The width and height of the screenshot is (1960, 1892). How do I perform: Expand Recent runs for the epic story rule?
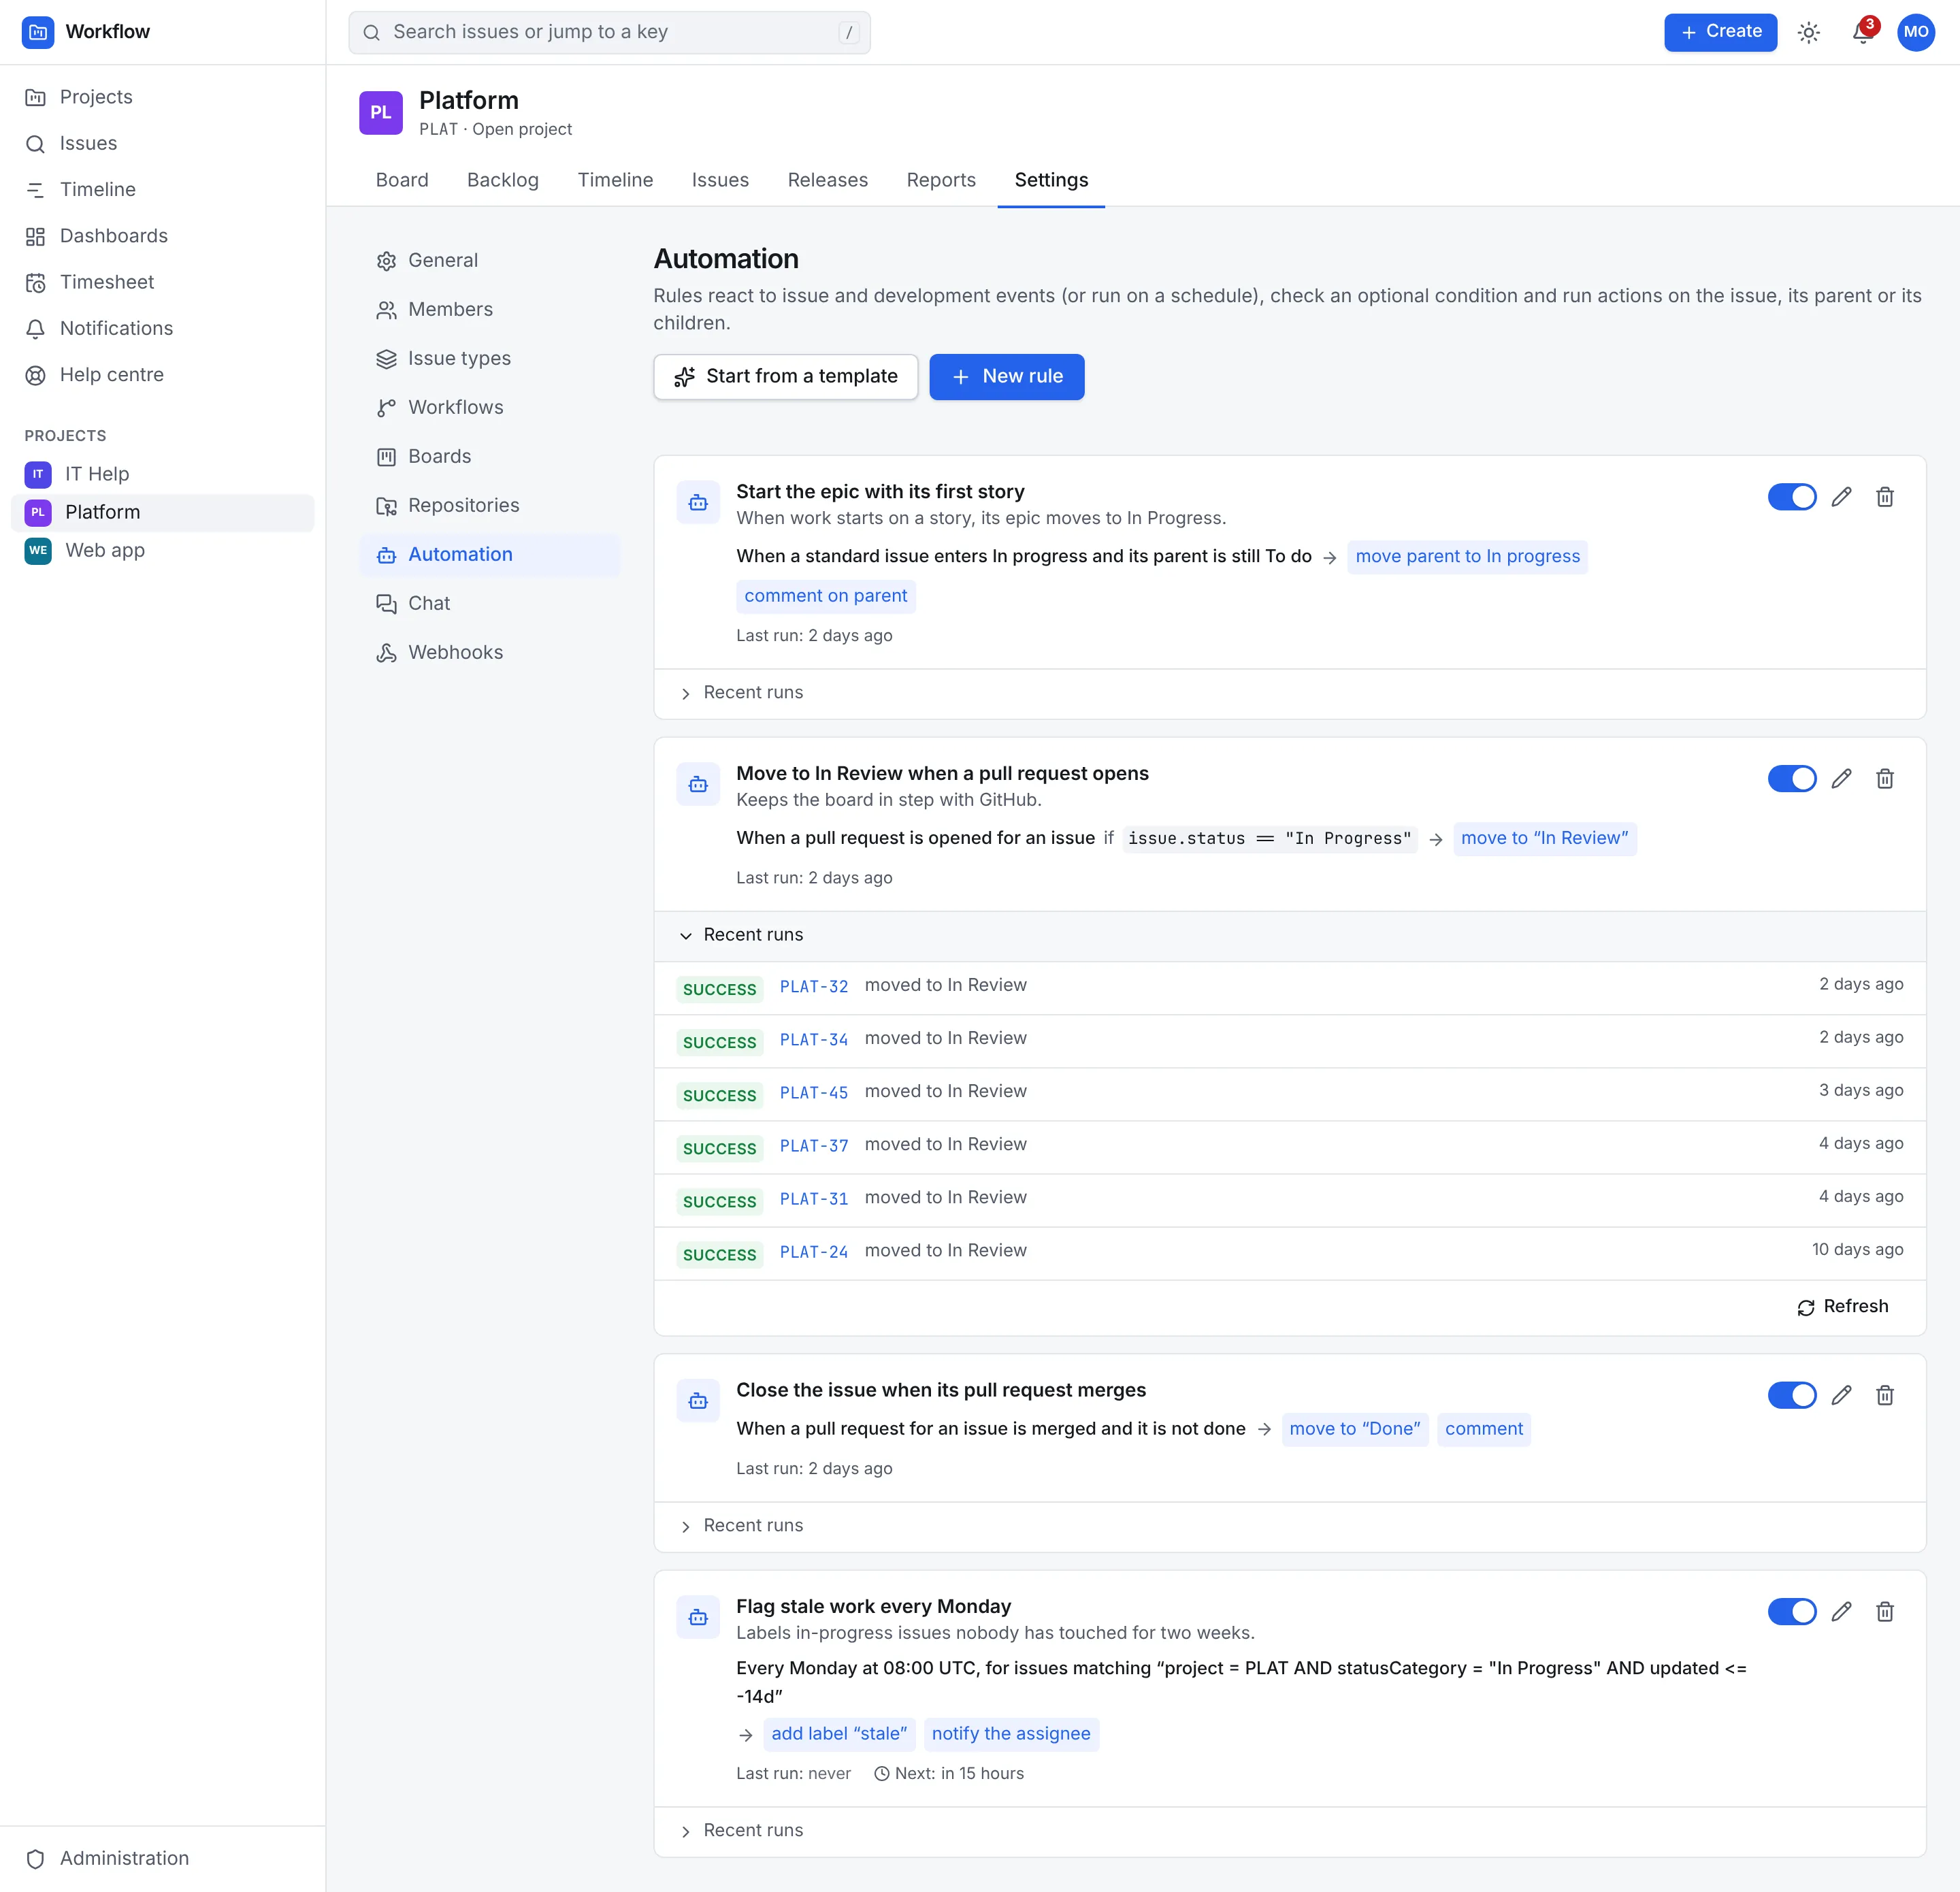pyautogui.click(x=1289, y=693)
